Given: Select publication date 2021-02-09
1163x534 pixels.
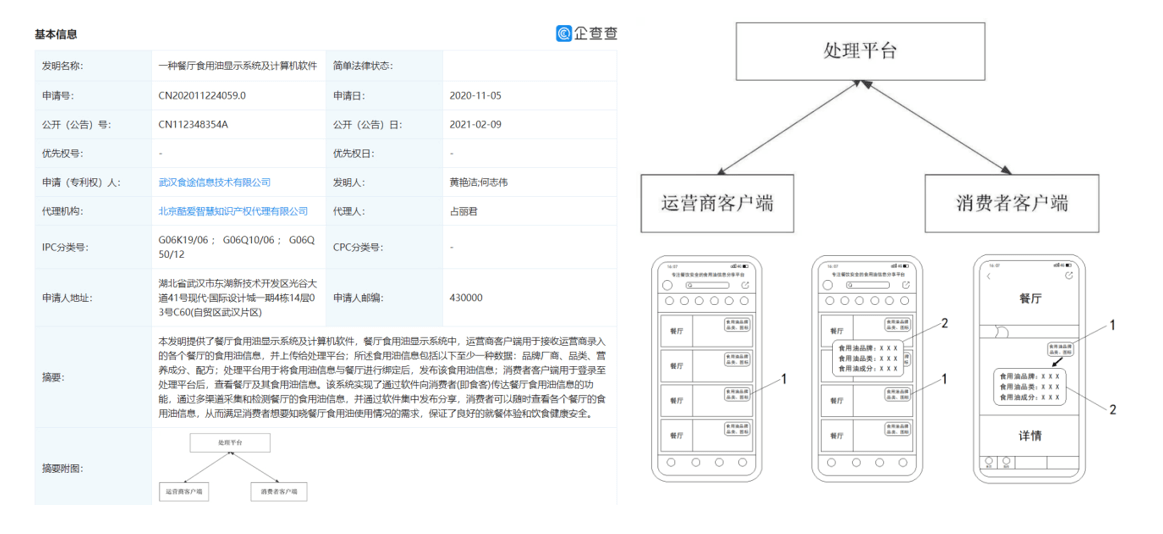Looking at the screenshot, I should (475, 125).
